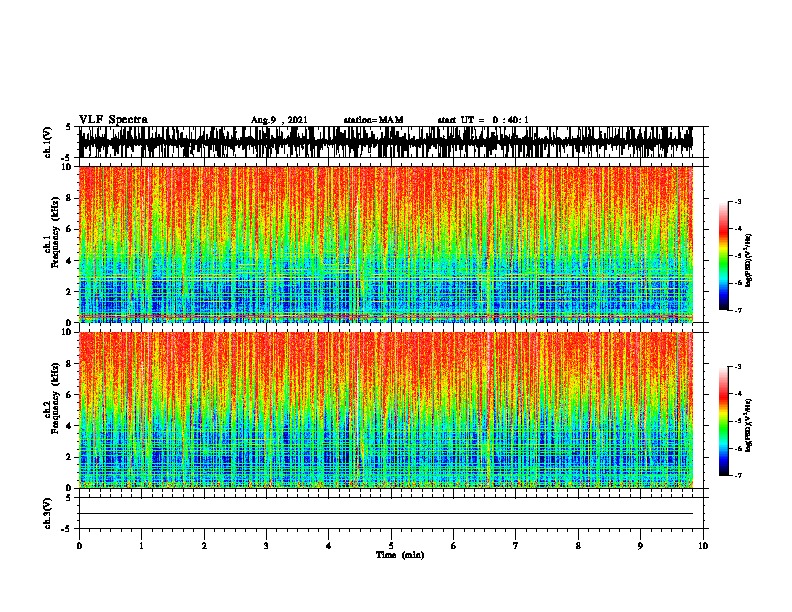This screenshot has width=792, height=612.
Task: Click the "5" tick on ch.1(V) axis
Action: tap(68, 127)
